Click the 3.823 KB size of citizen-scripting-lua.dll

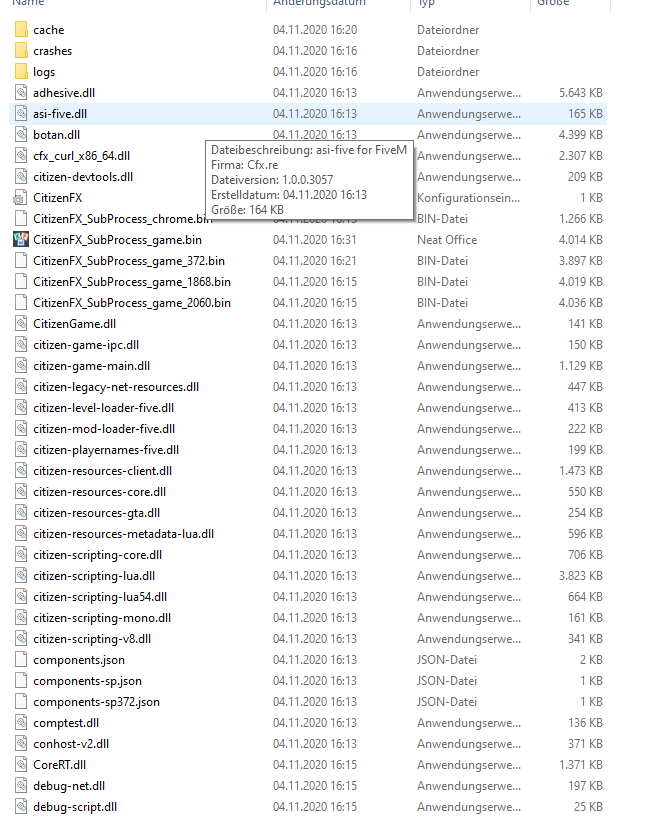[x=581, y=576]
